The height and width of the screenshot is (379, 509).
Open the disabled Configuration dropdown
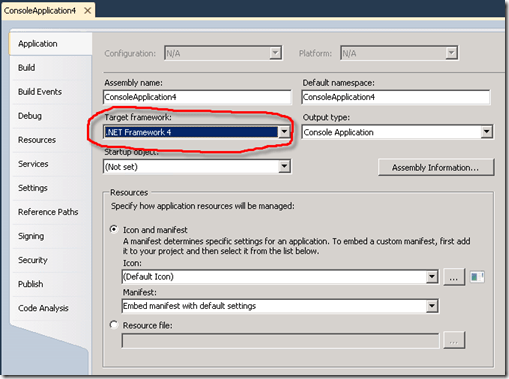[223, 53]
